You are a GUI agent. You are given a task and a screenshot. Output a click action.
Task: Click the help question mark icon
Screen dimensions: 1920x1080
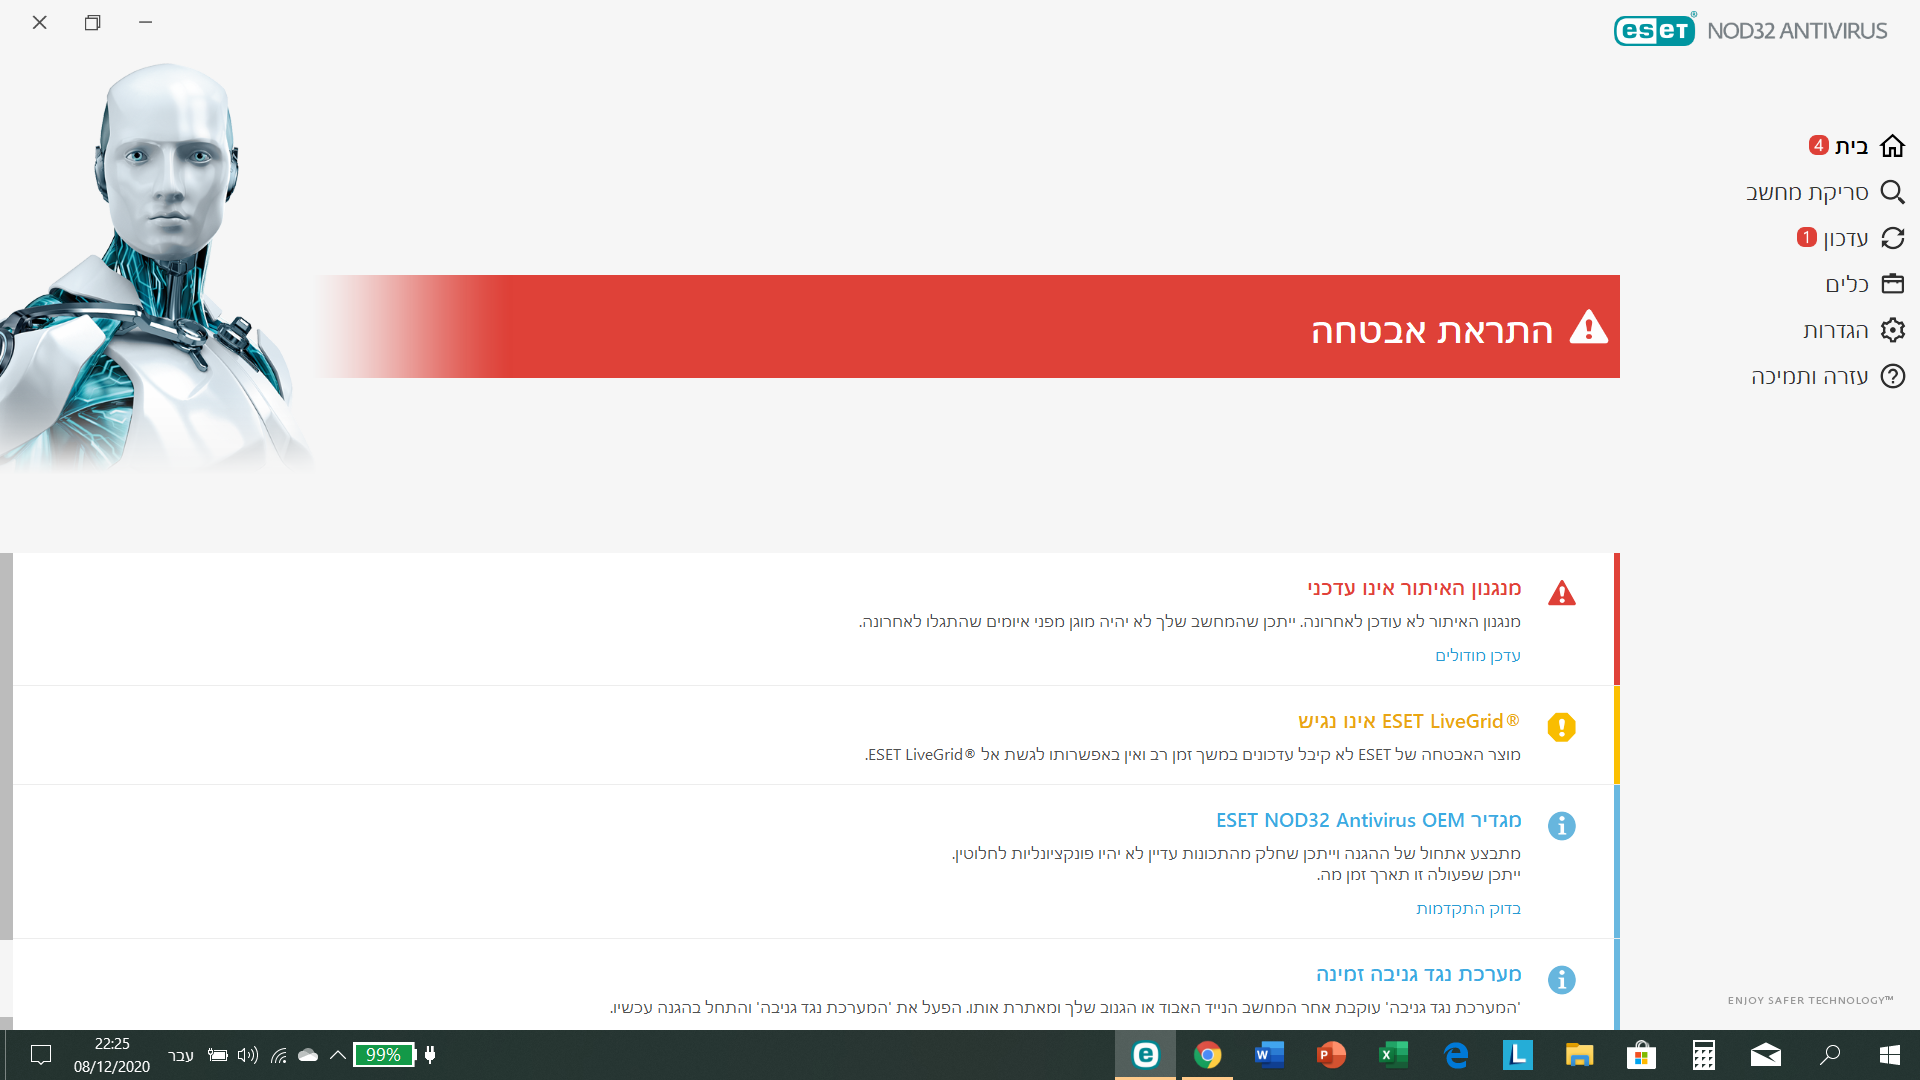tap(1892, 376)
